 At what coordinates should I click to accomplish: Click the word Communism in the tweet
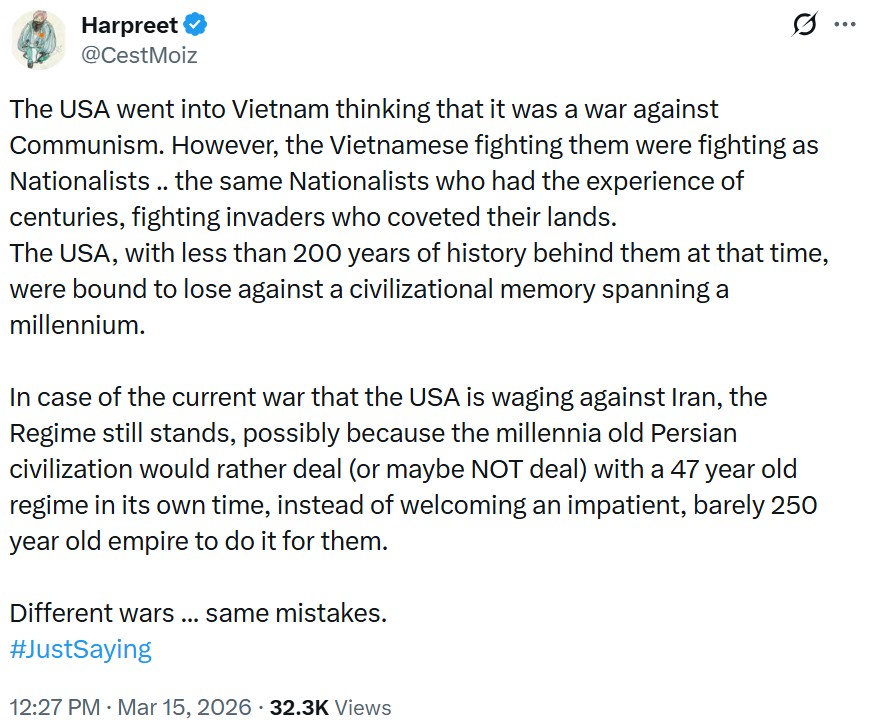[85, 145]
